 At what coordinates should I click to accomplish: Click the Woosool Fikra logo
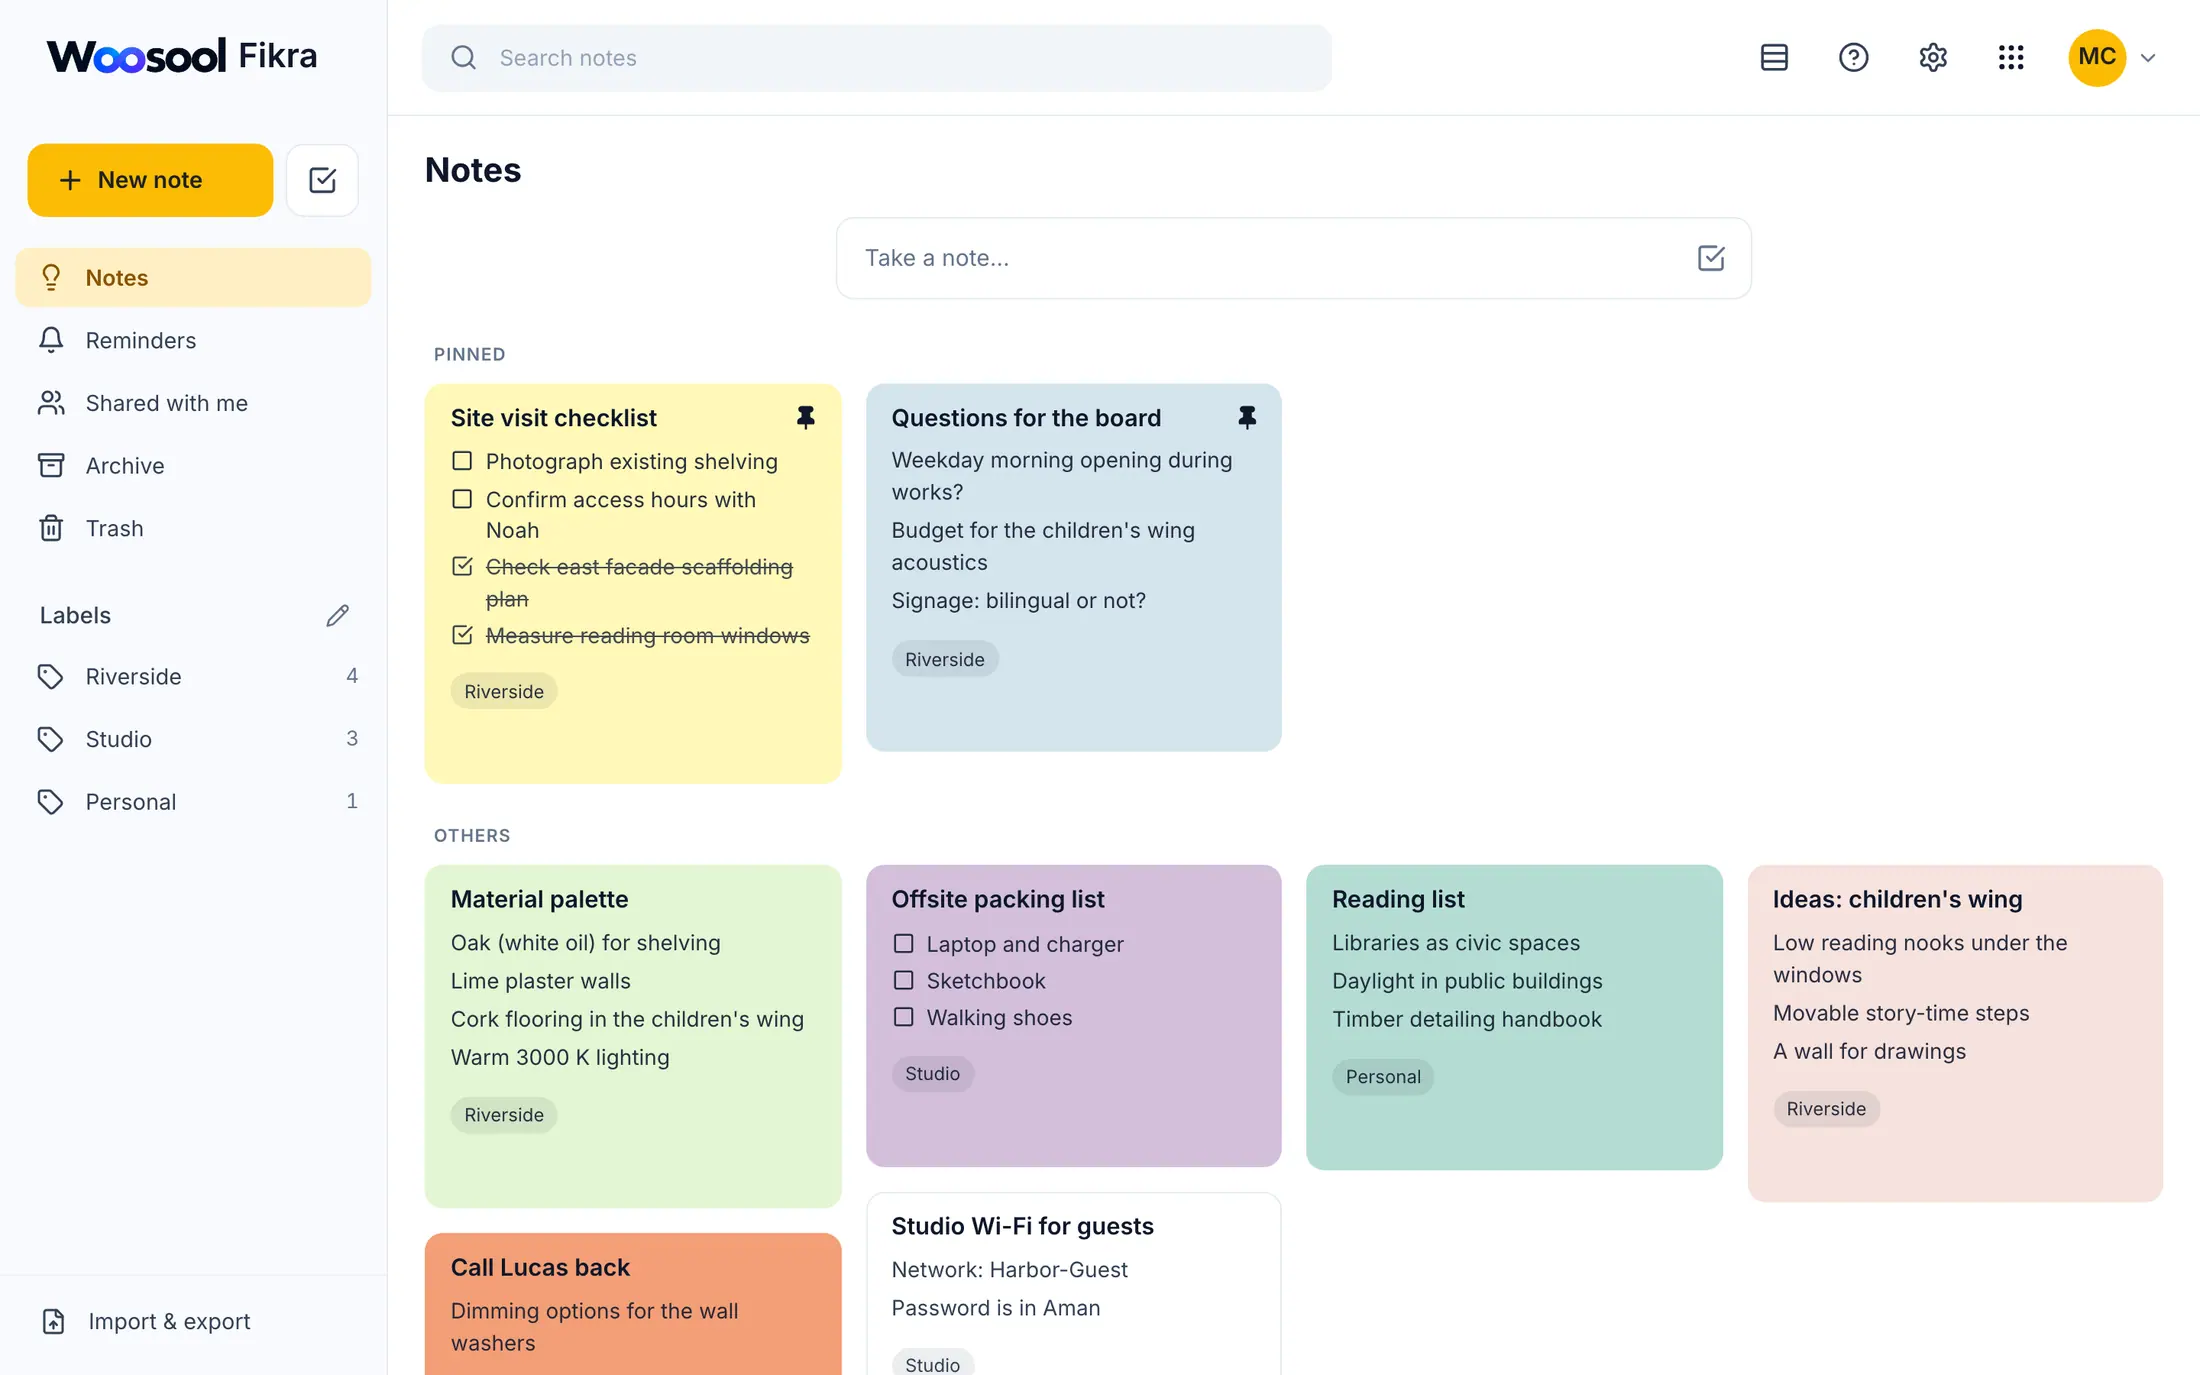[182, 56]
